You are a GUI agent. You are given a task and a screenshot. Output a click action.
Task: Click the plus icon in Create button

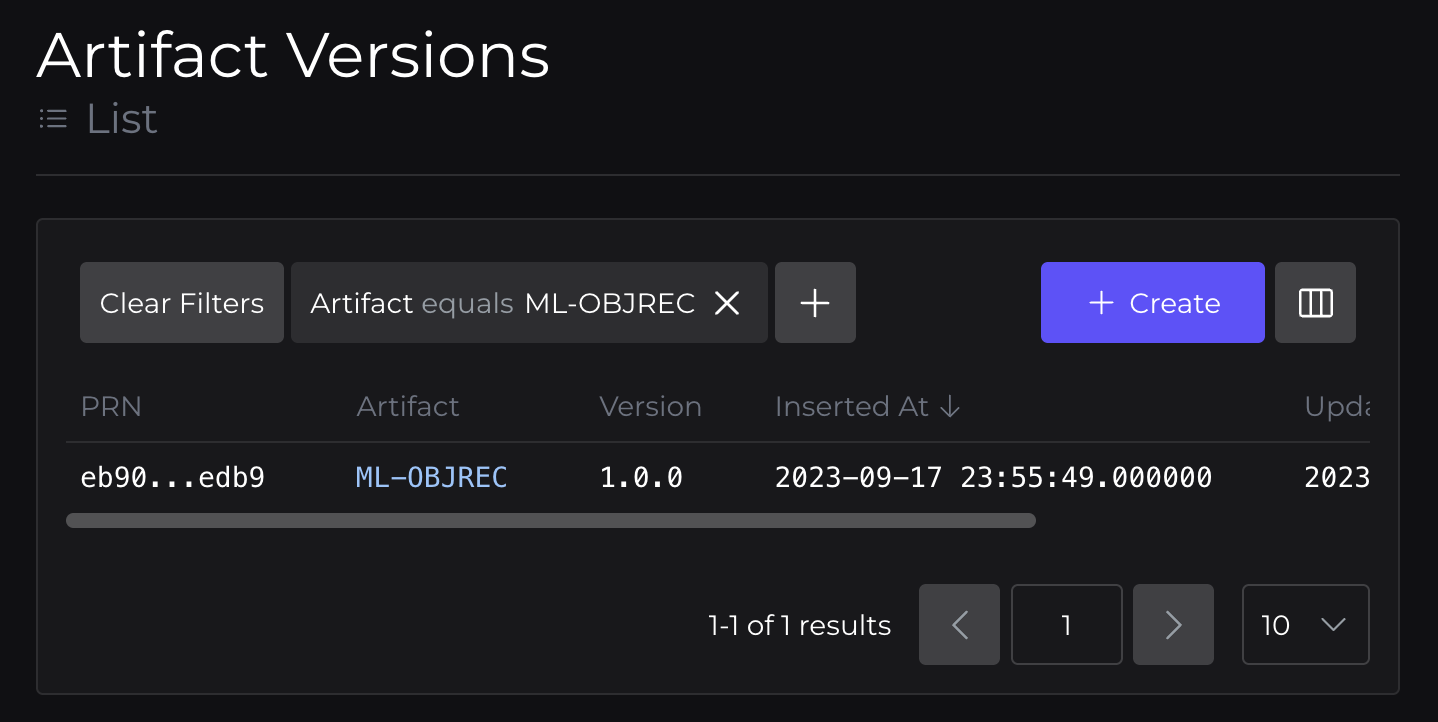[x=1101, y=303]
